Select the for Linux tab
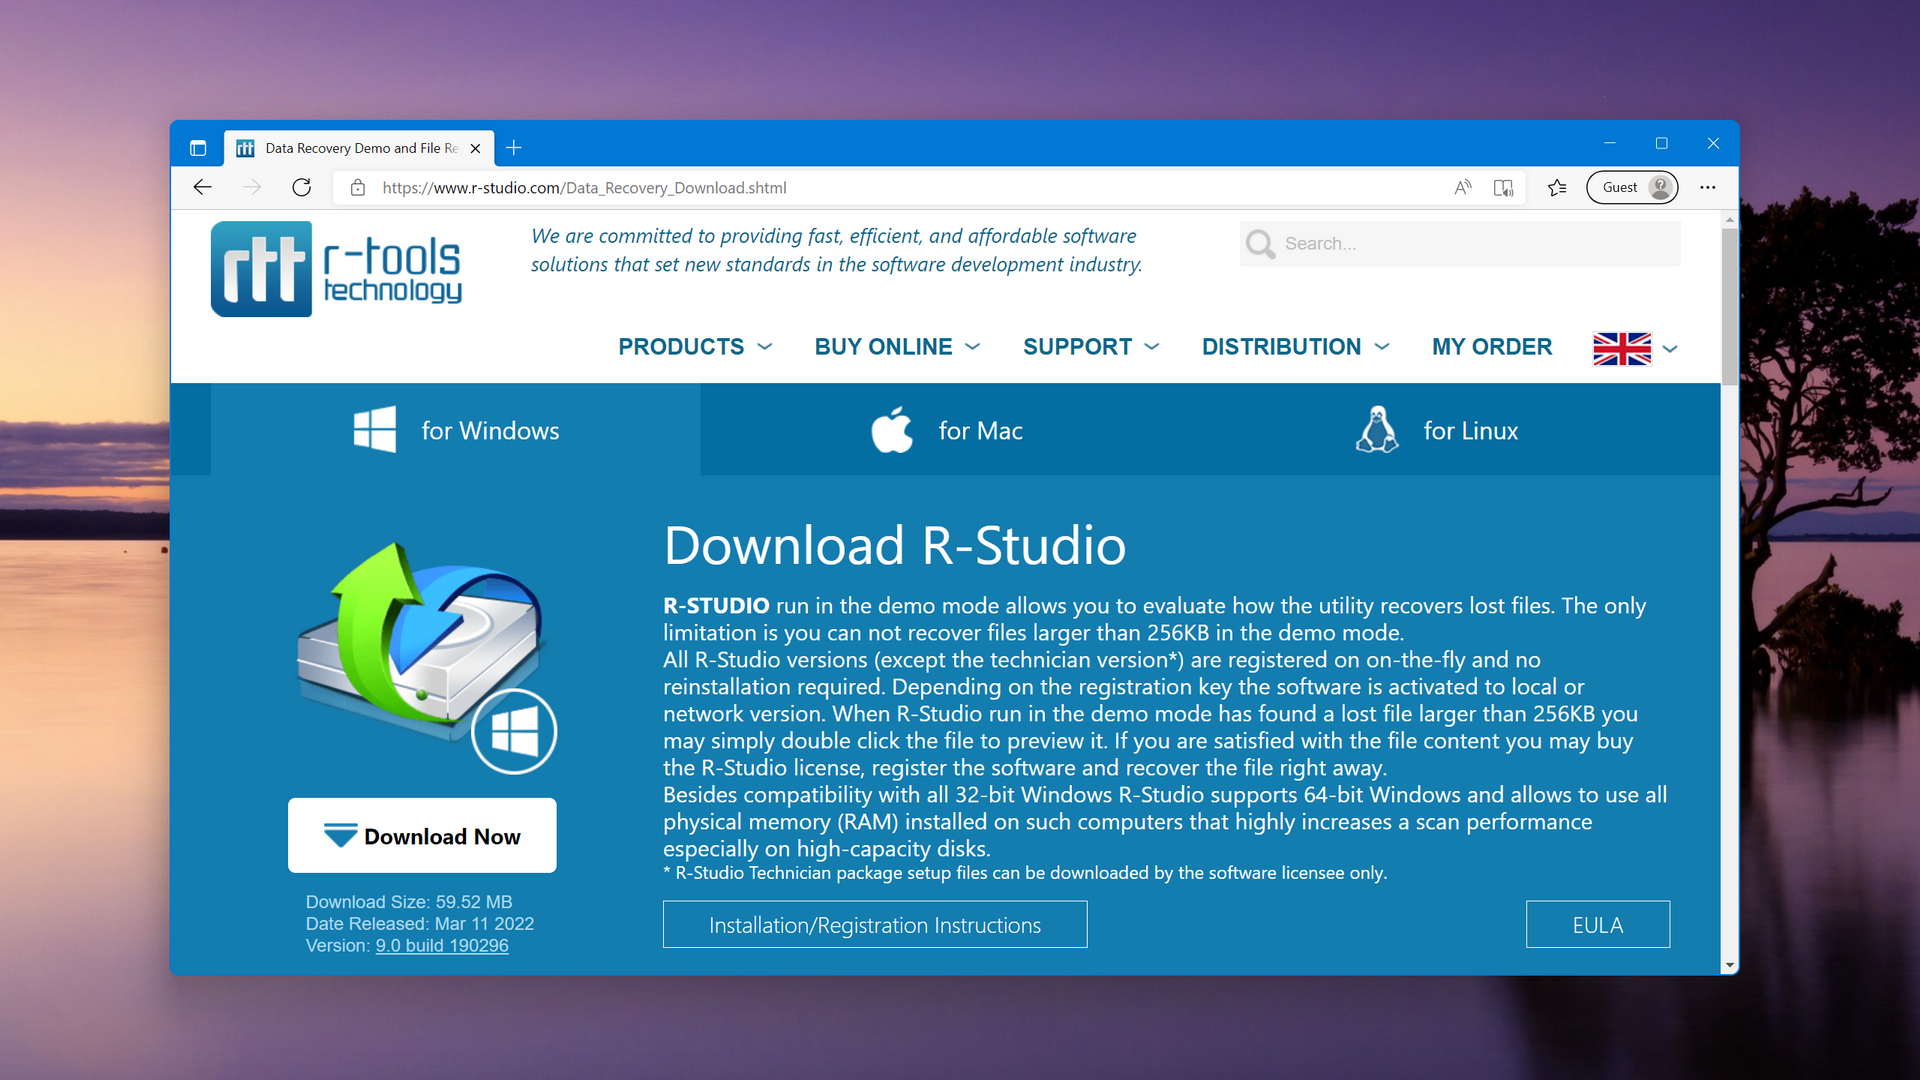1920x1080 pixels. coord(1436,430)
